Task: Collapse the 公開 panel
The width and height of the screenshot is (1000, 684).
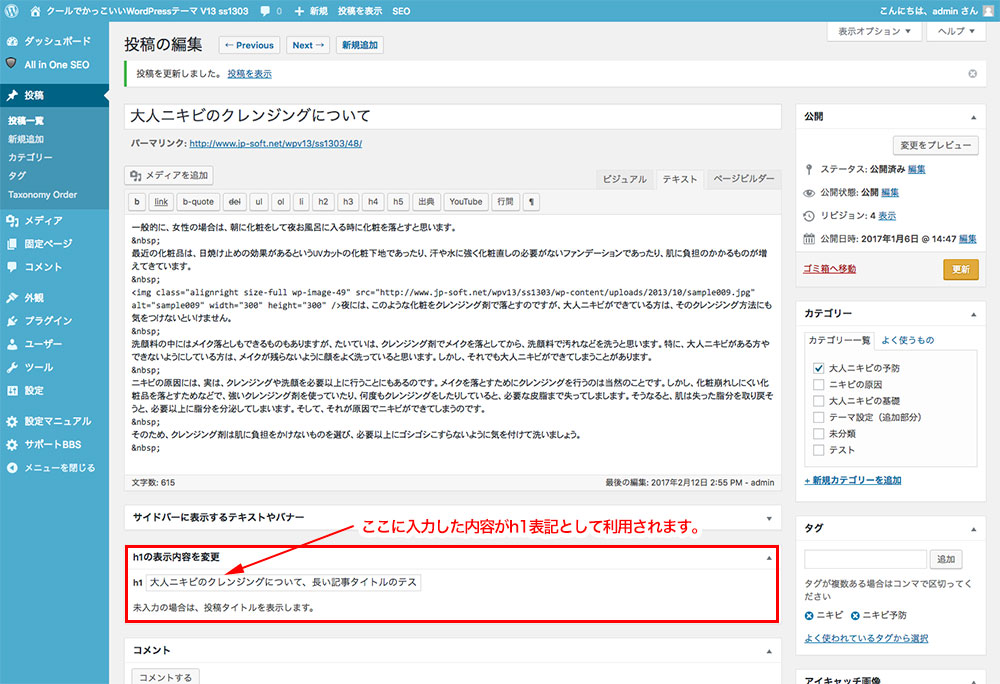Action: pyautogui.click(x=973, y=117)
